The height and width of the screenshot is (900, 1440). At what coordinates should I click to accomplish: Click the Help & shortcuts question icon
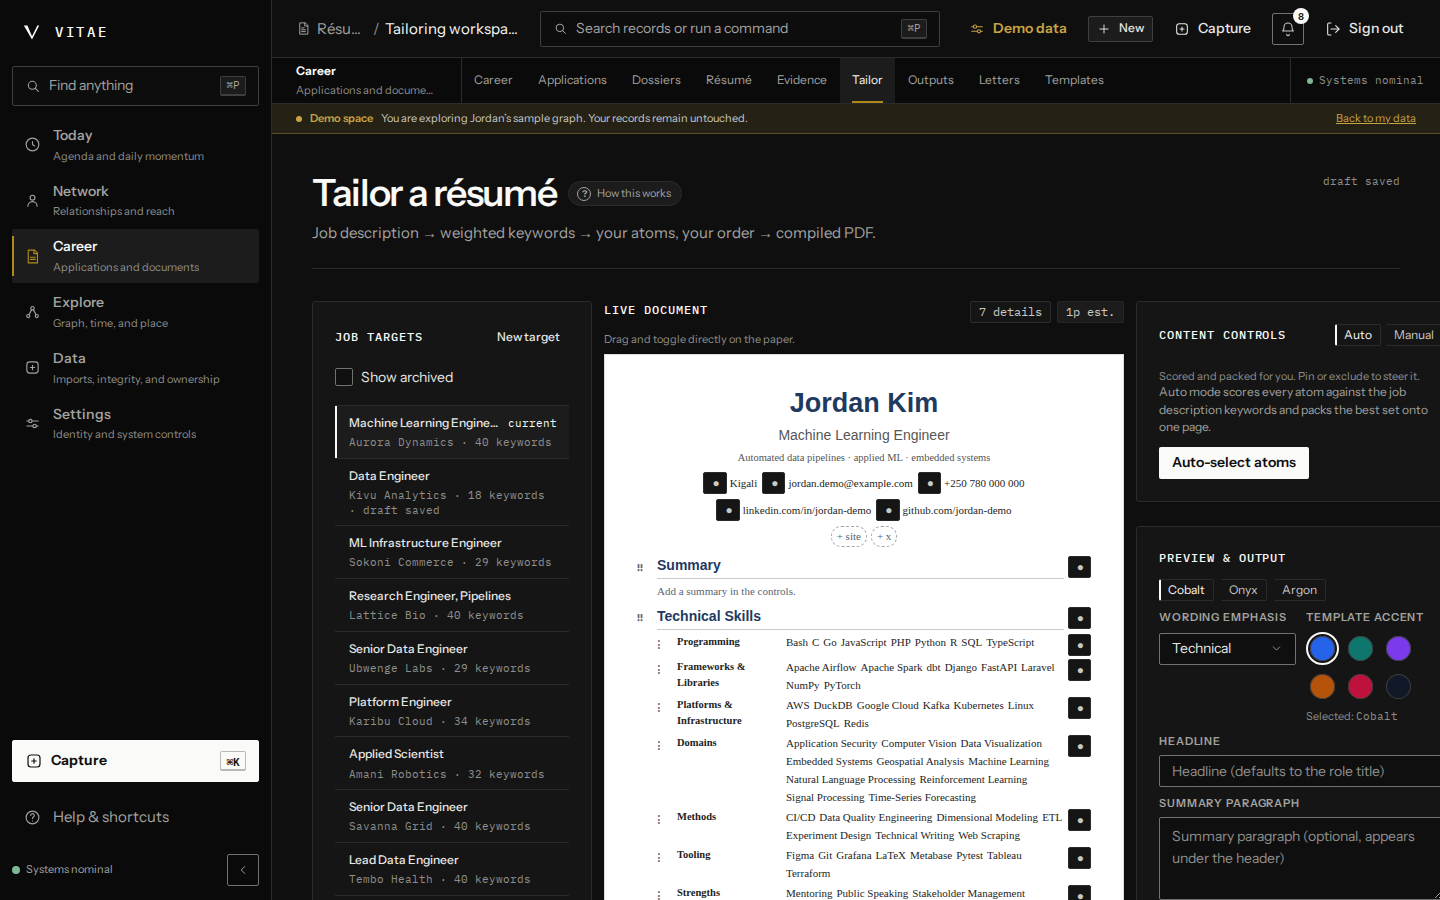pyautogui.click(x=33, y=817)
